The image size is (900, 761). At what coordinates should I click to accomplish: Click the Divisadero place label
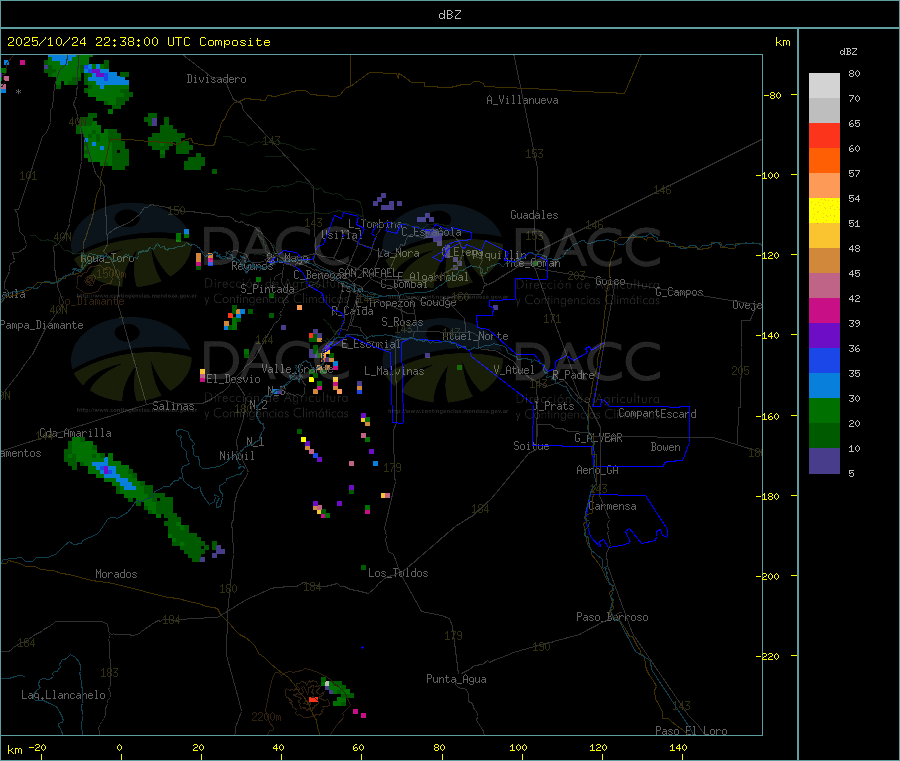tap(216, 79)
